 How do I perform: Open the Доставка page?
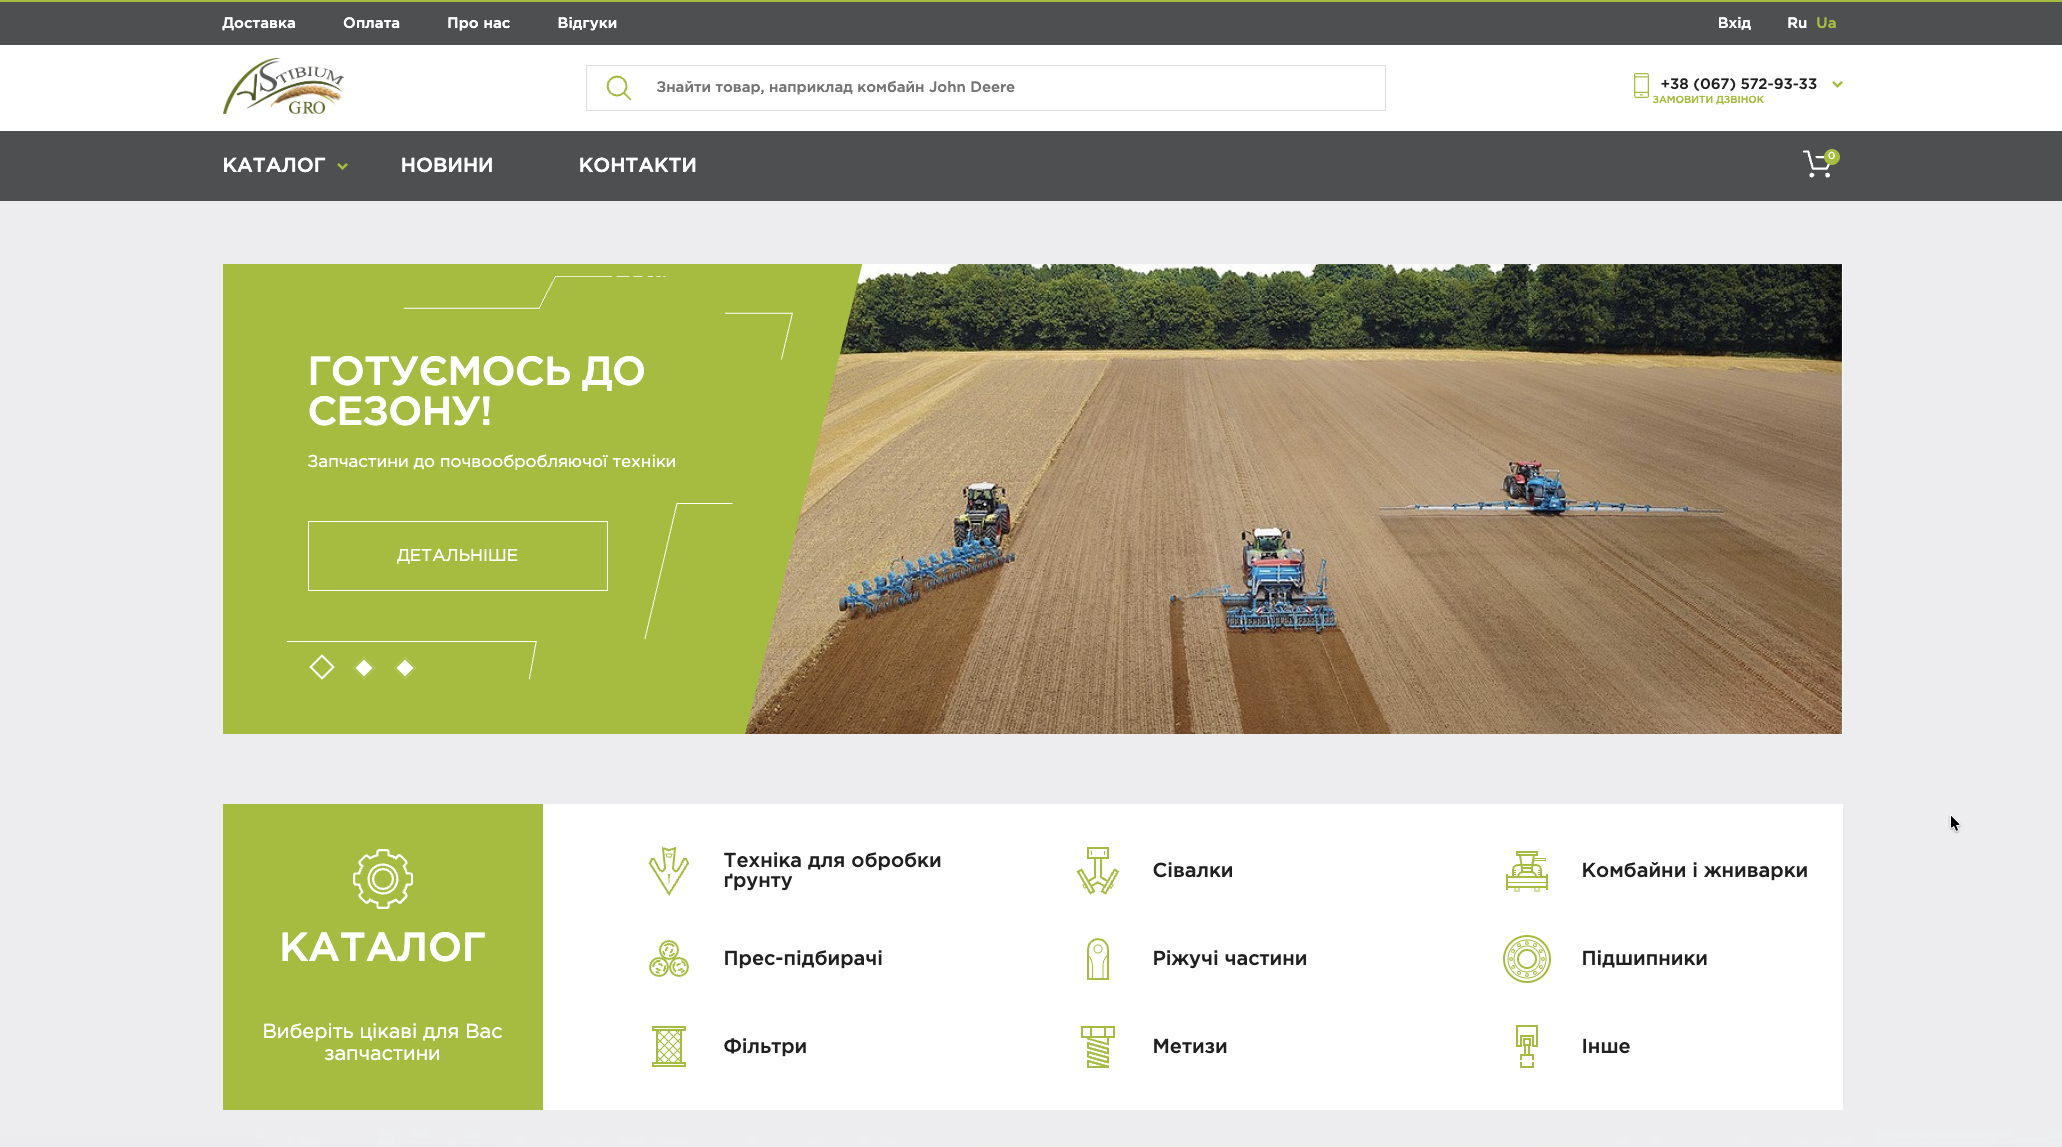tap(258, 23)
